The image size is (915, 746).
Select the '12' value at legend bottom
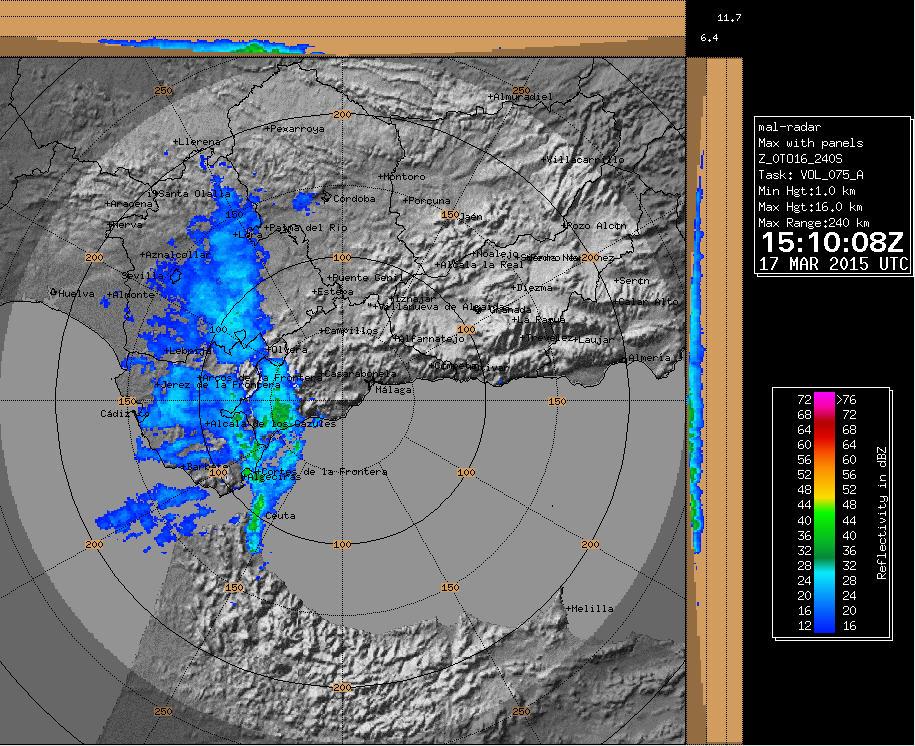pyautogui.click(x=804, y=626)
